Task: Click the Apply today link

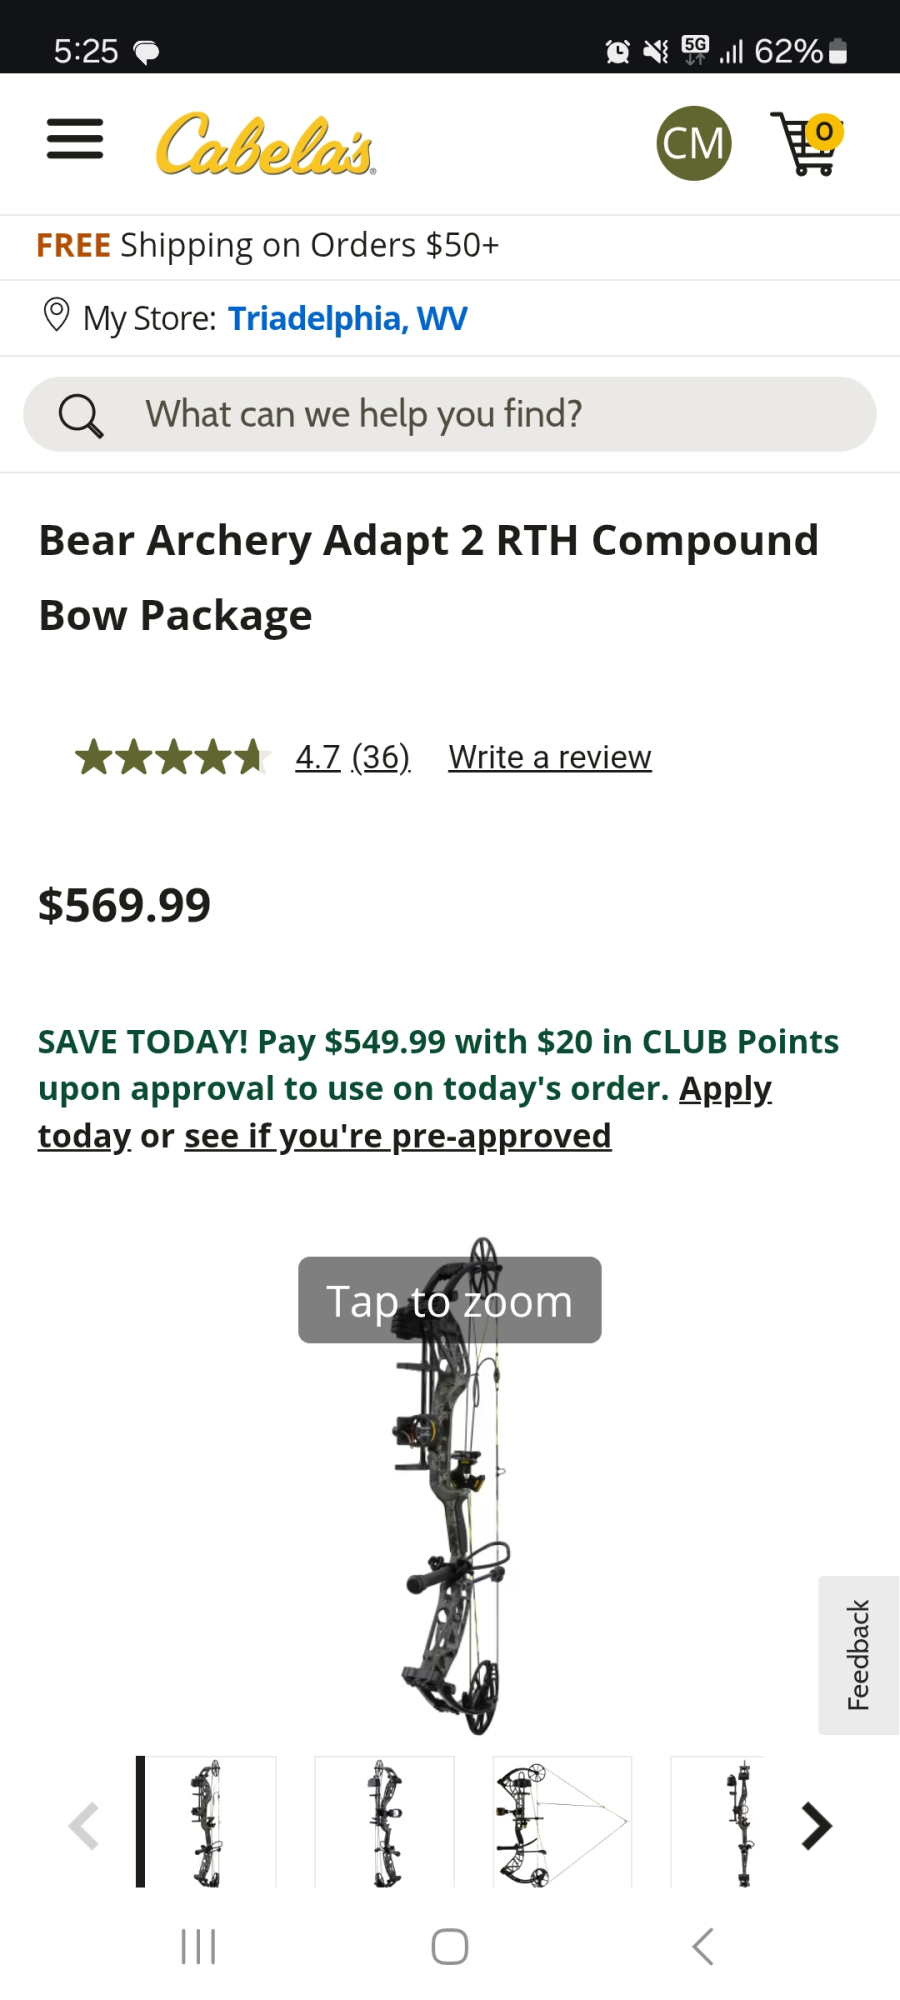Action: 724,1089
